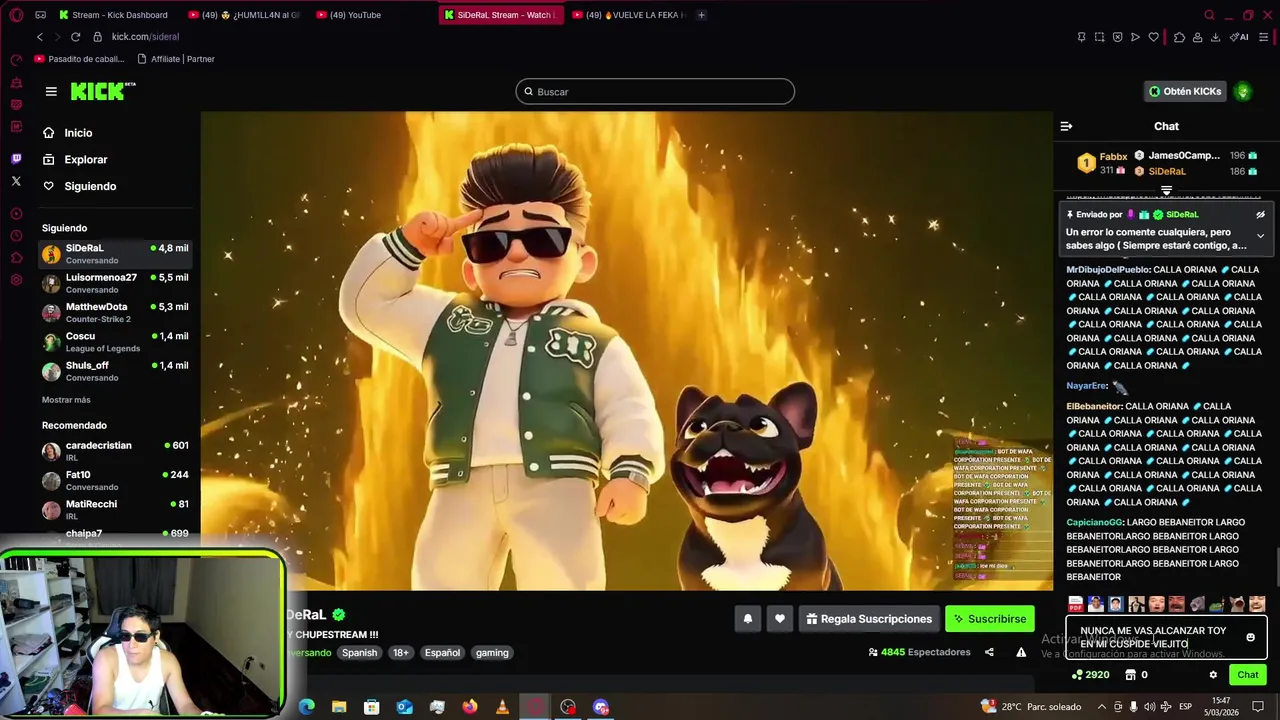Click Obtén KICKs button
Image resolution: width=1280 pixels, height=720 pixels.
click(x=1185, y=91)
